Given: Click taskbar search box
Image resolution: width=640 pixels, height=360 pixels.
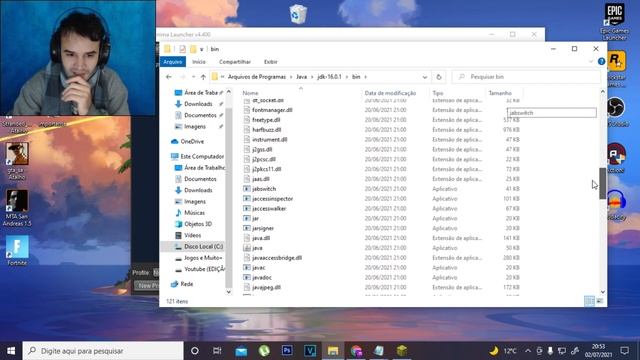Looking at the screenshot, I should 103,351.
